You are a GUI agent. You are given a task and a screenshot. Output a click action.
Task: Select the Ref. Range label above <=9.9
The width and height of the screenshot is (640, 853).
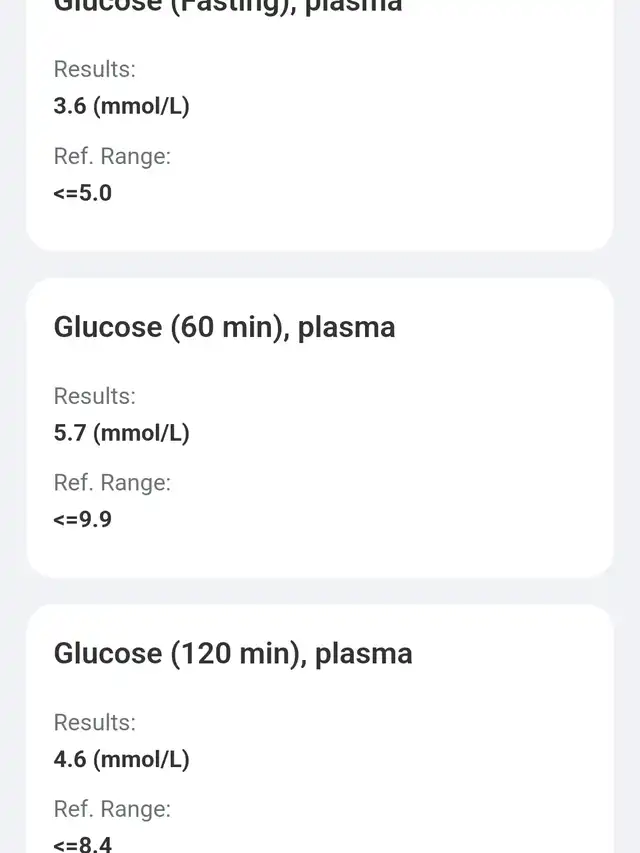point(112,483)
